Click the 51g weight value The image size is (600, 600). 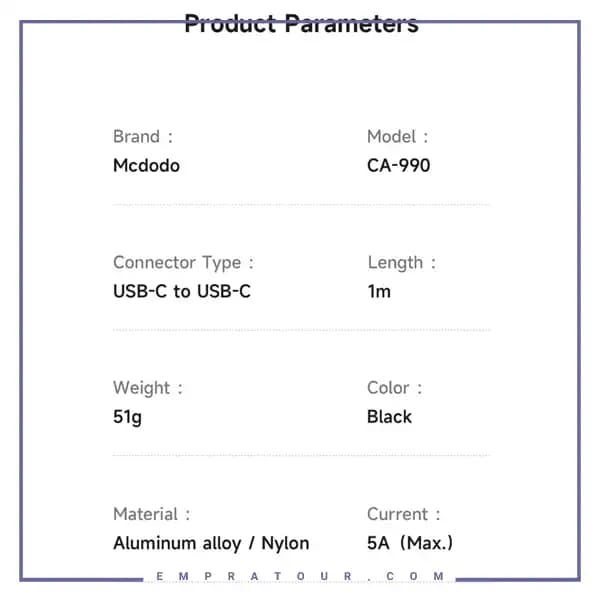tap(127, 417)
